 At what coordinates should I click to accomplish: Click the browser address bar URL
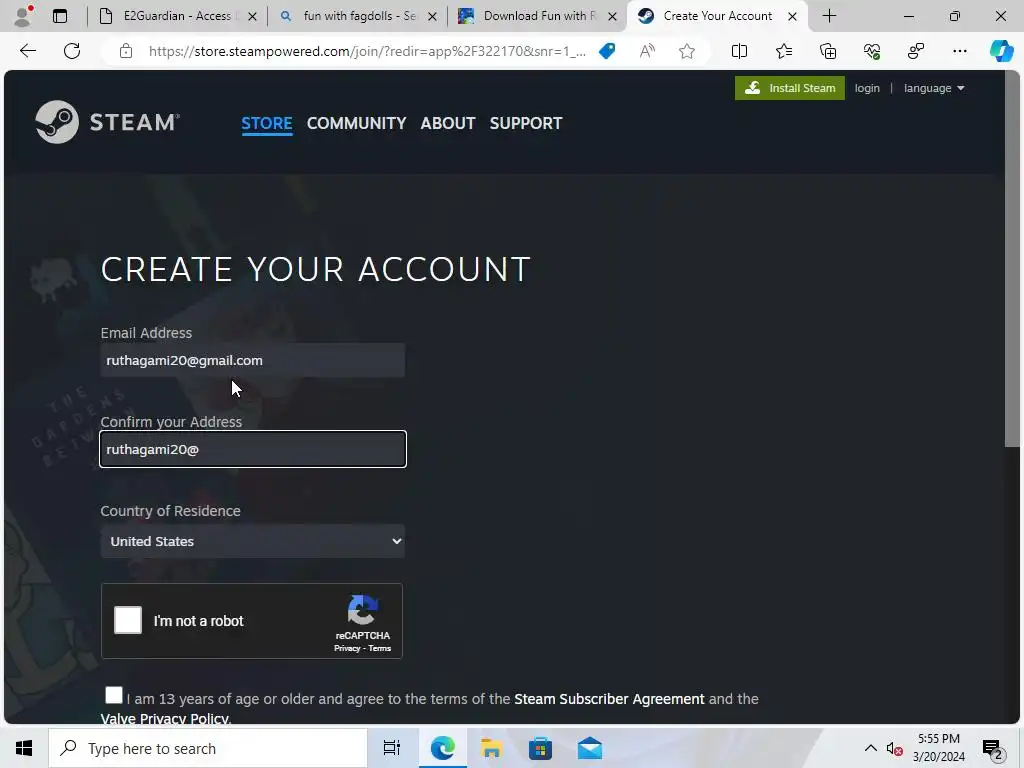point(367,51)
